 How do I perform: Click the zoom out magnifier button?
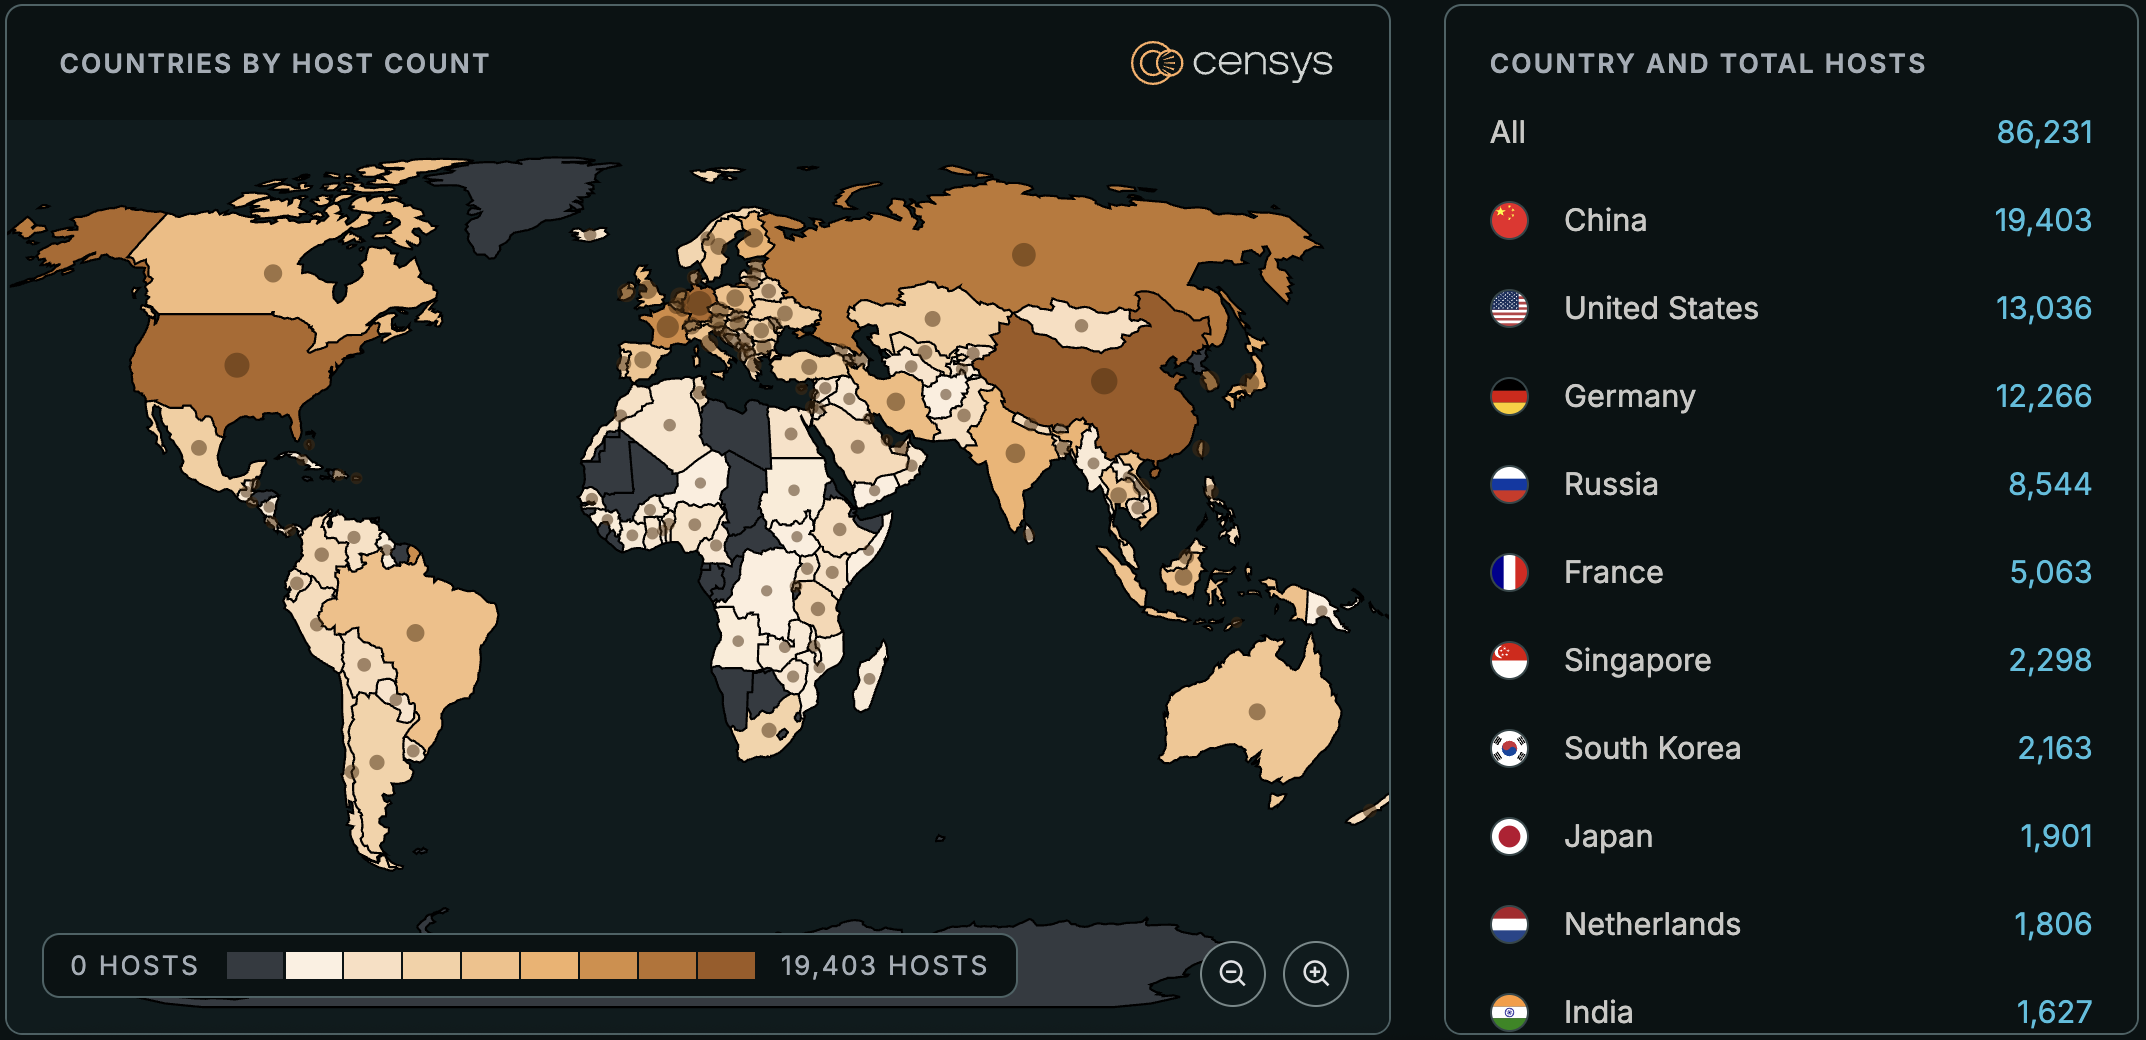tap(1233, 973)
